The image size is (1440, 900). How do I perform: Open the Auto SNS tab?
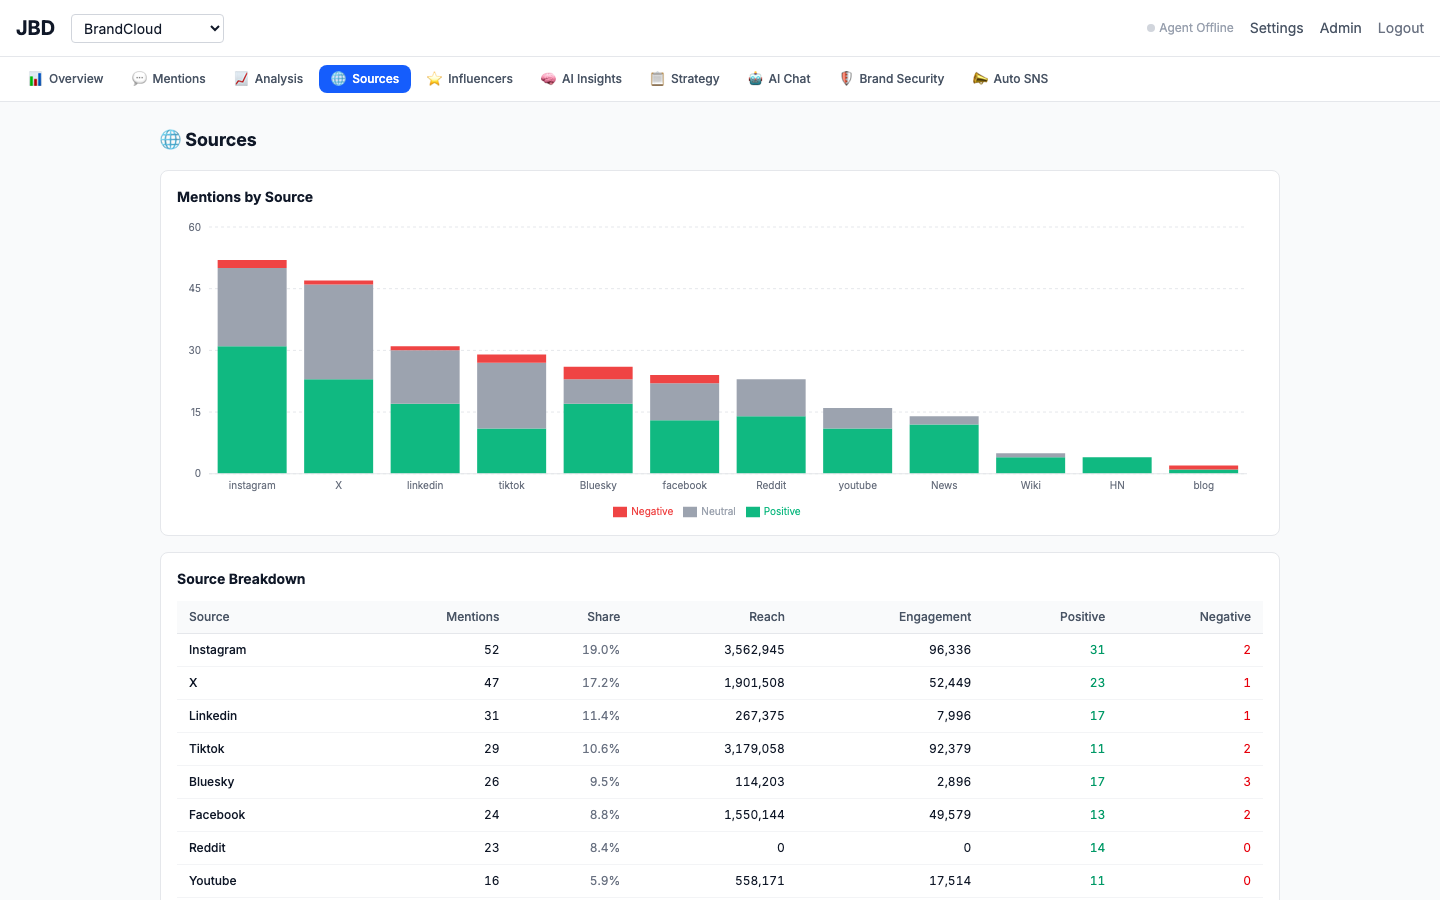pos(1010,79)
